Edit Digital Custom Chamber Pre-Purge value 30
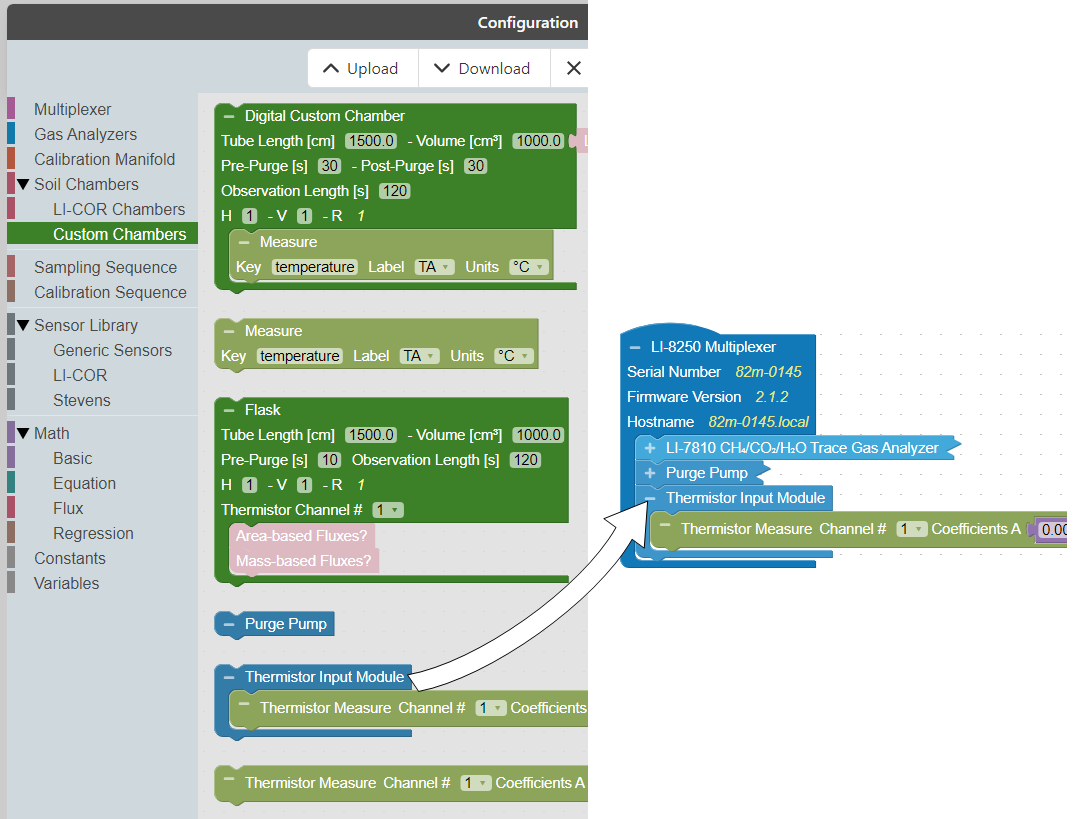 [330, 166]
